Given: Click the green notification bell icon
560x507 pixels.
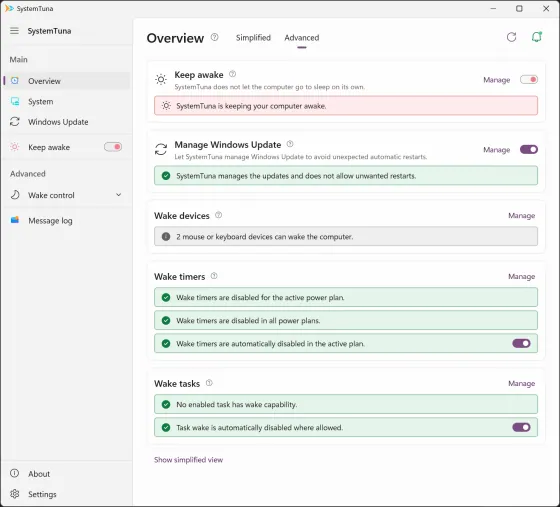Looking at the screenshot, I should tap(536, 37).
